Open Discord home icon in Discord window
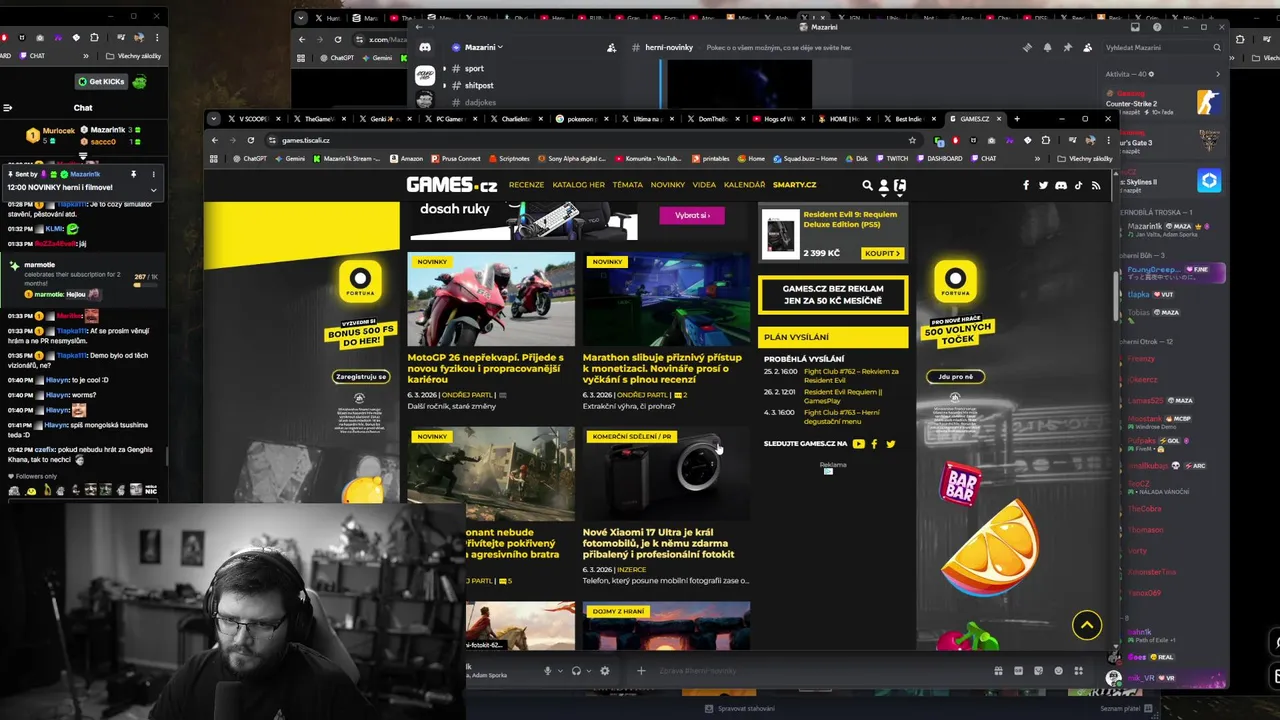1280x720 pixels. click(x=425, y=47)
